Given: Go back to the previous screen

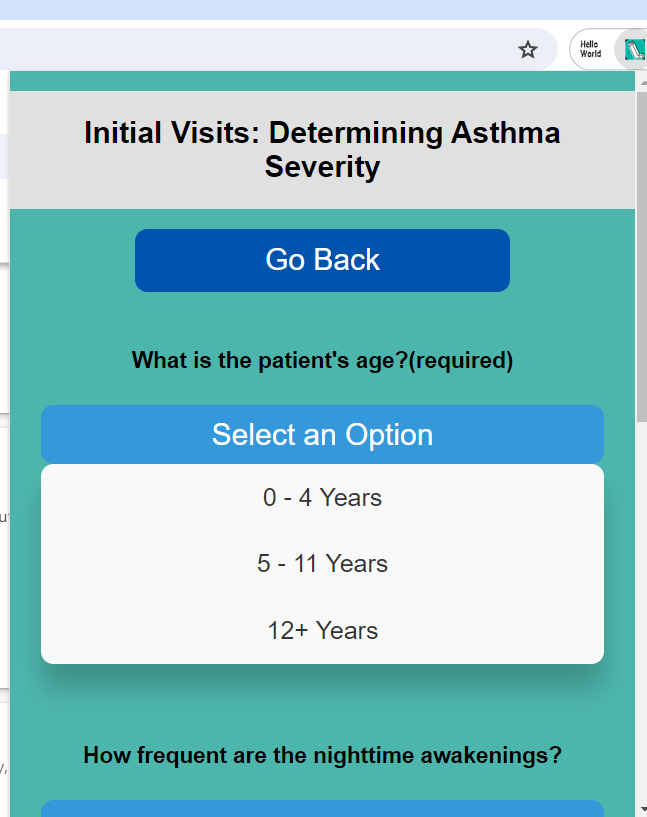Looking at the screenshot, I should [x=322, y=260].
